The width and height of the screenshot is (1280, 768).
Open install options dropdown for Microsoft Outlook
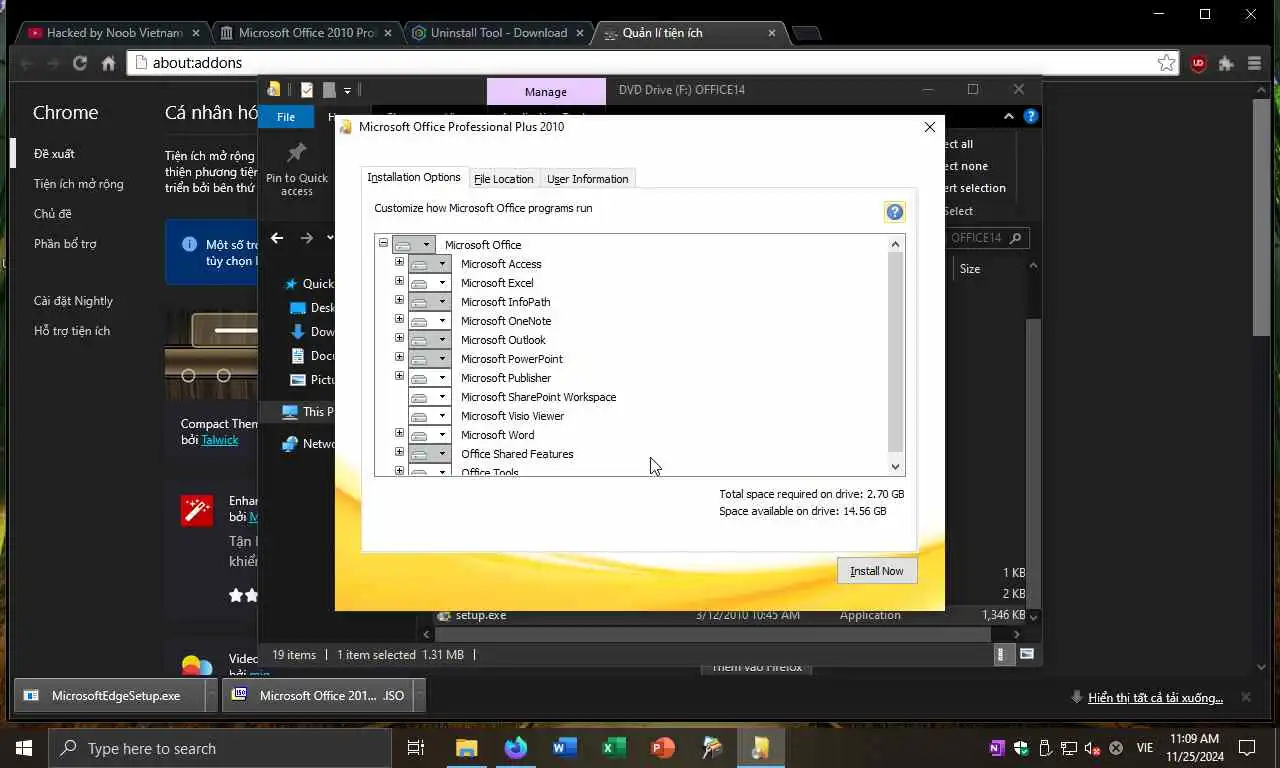[430, 340]
